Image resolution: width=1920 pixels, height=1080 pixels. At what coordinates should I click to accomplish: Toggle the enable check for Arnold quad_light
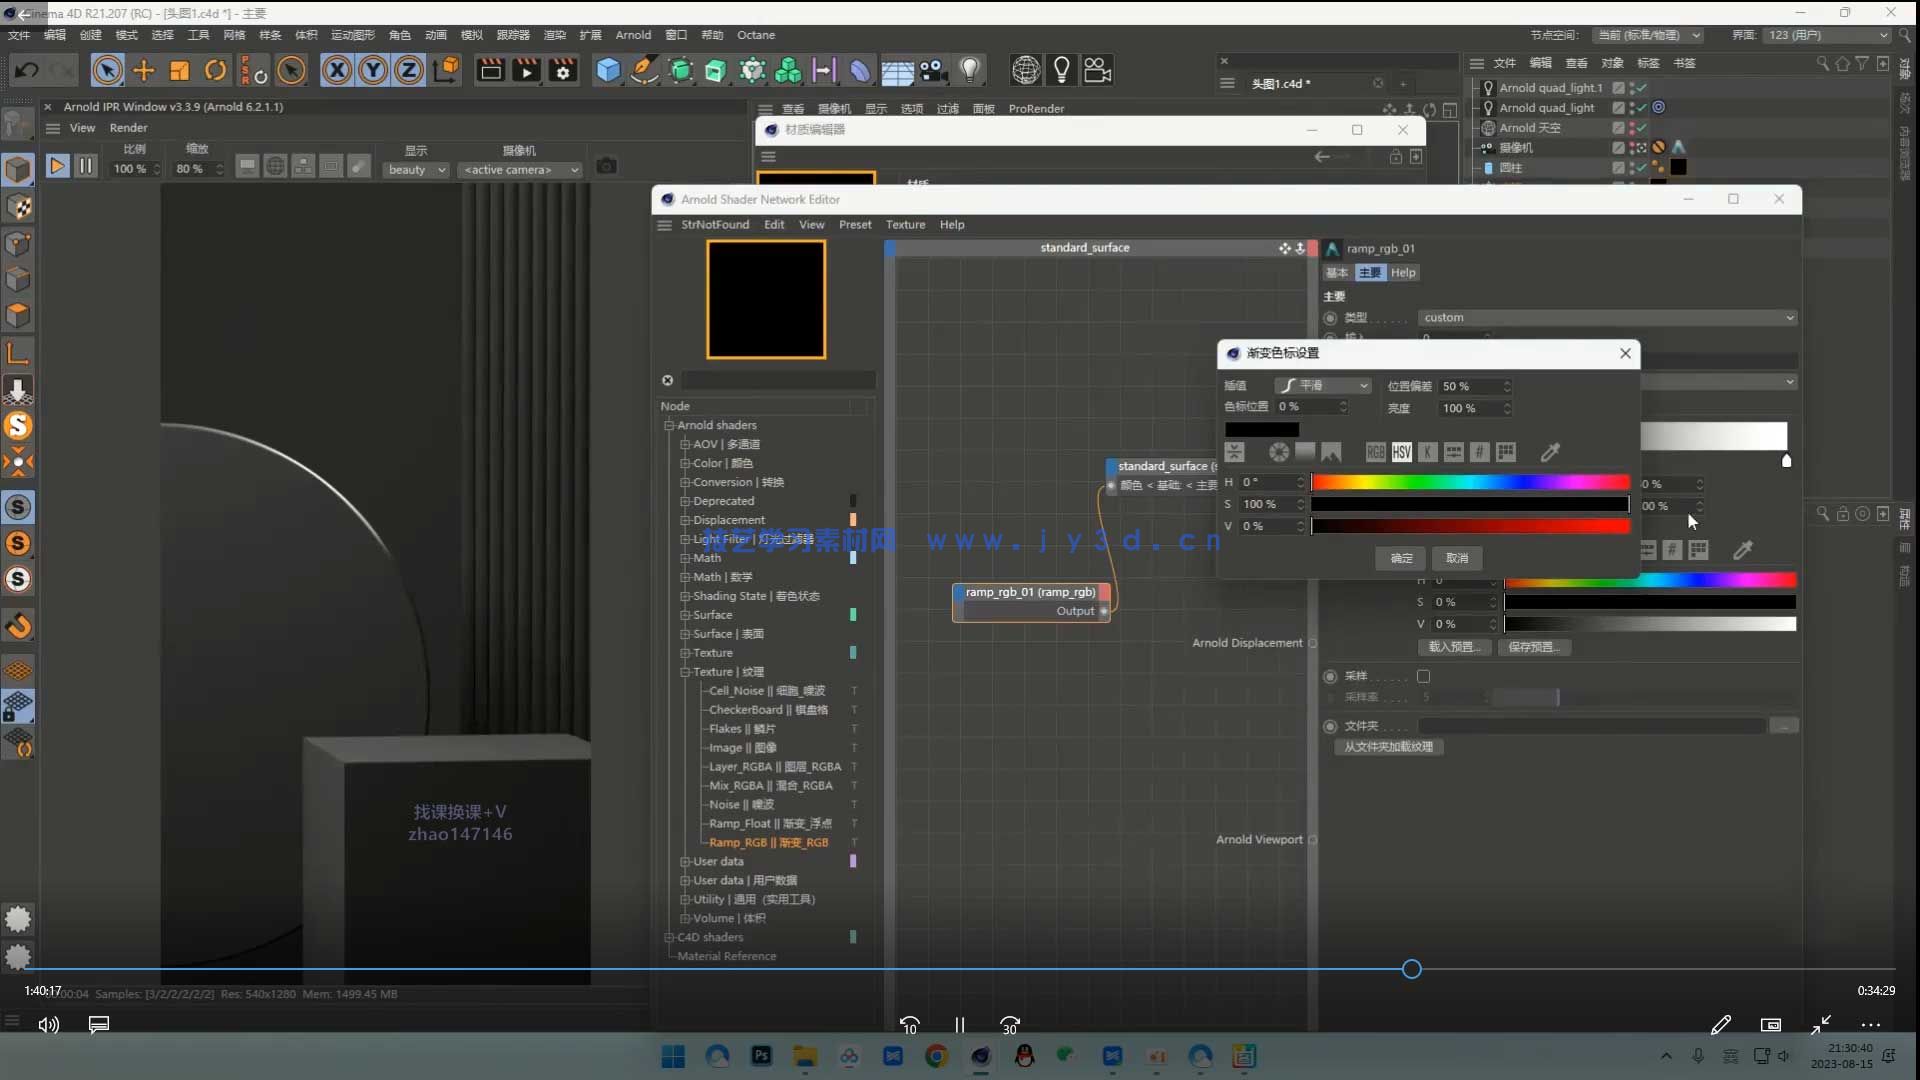1641,107
